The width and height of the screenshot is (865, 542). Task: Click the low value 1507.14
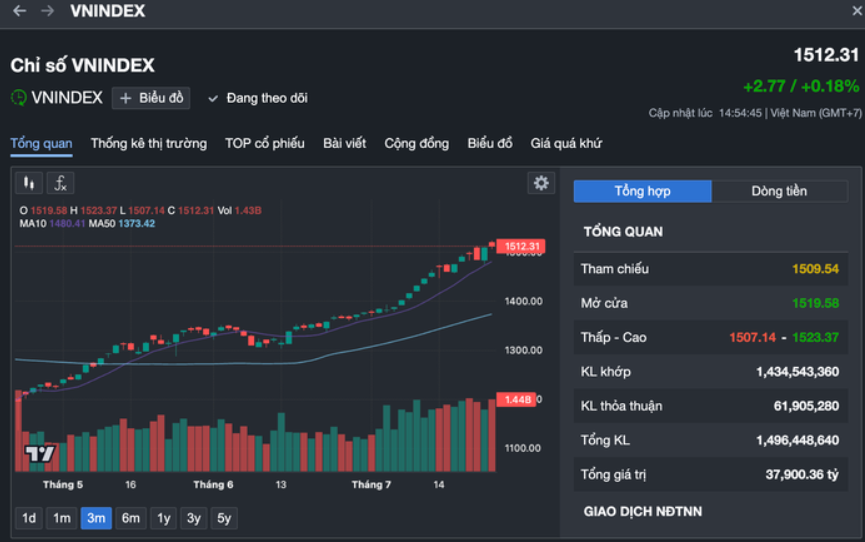(x=752, y=337)
